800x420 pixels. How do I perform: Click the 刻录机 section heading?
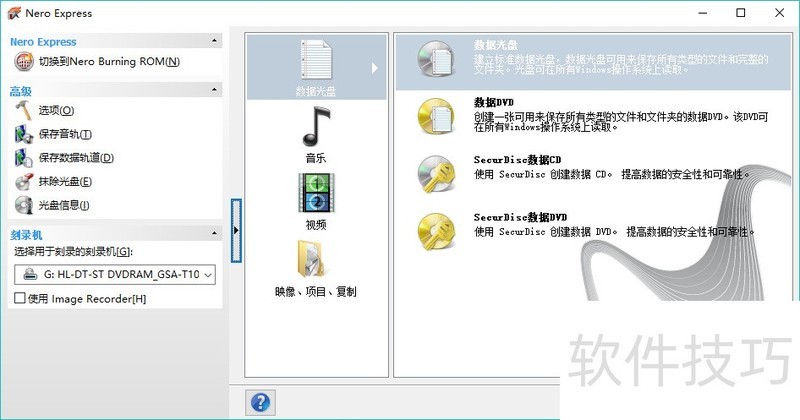[26, 235]
